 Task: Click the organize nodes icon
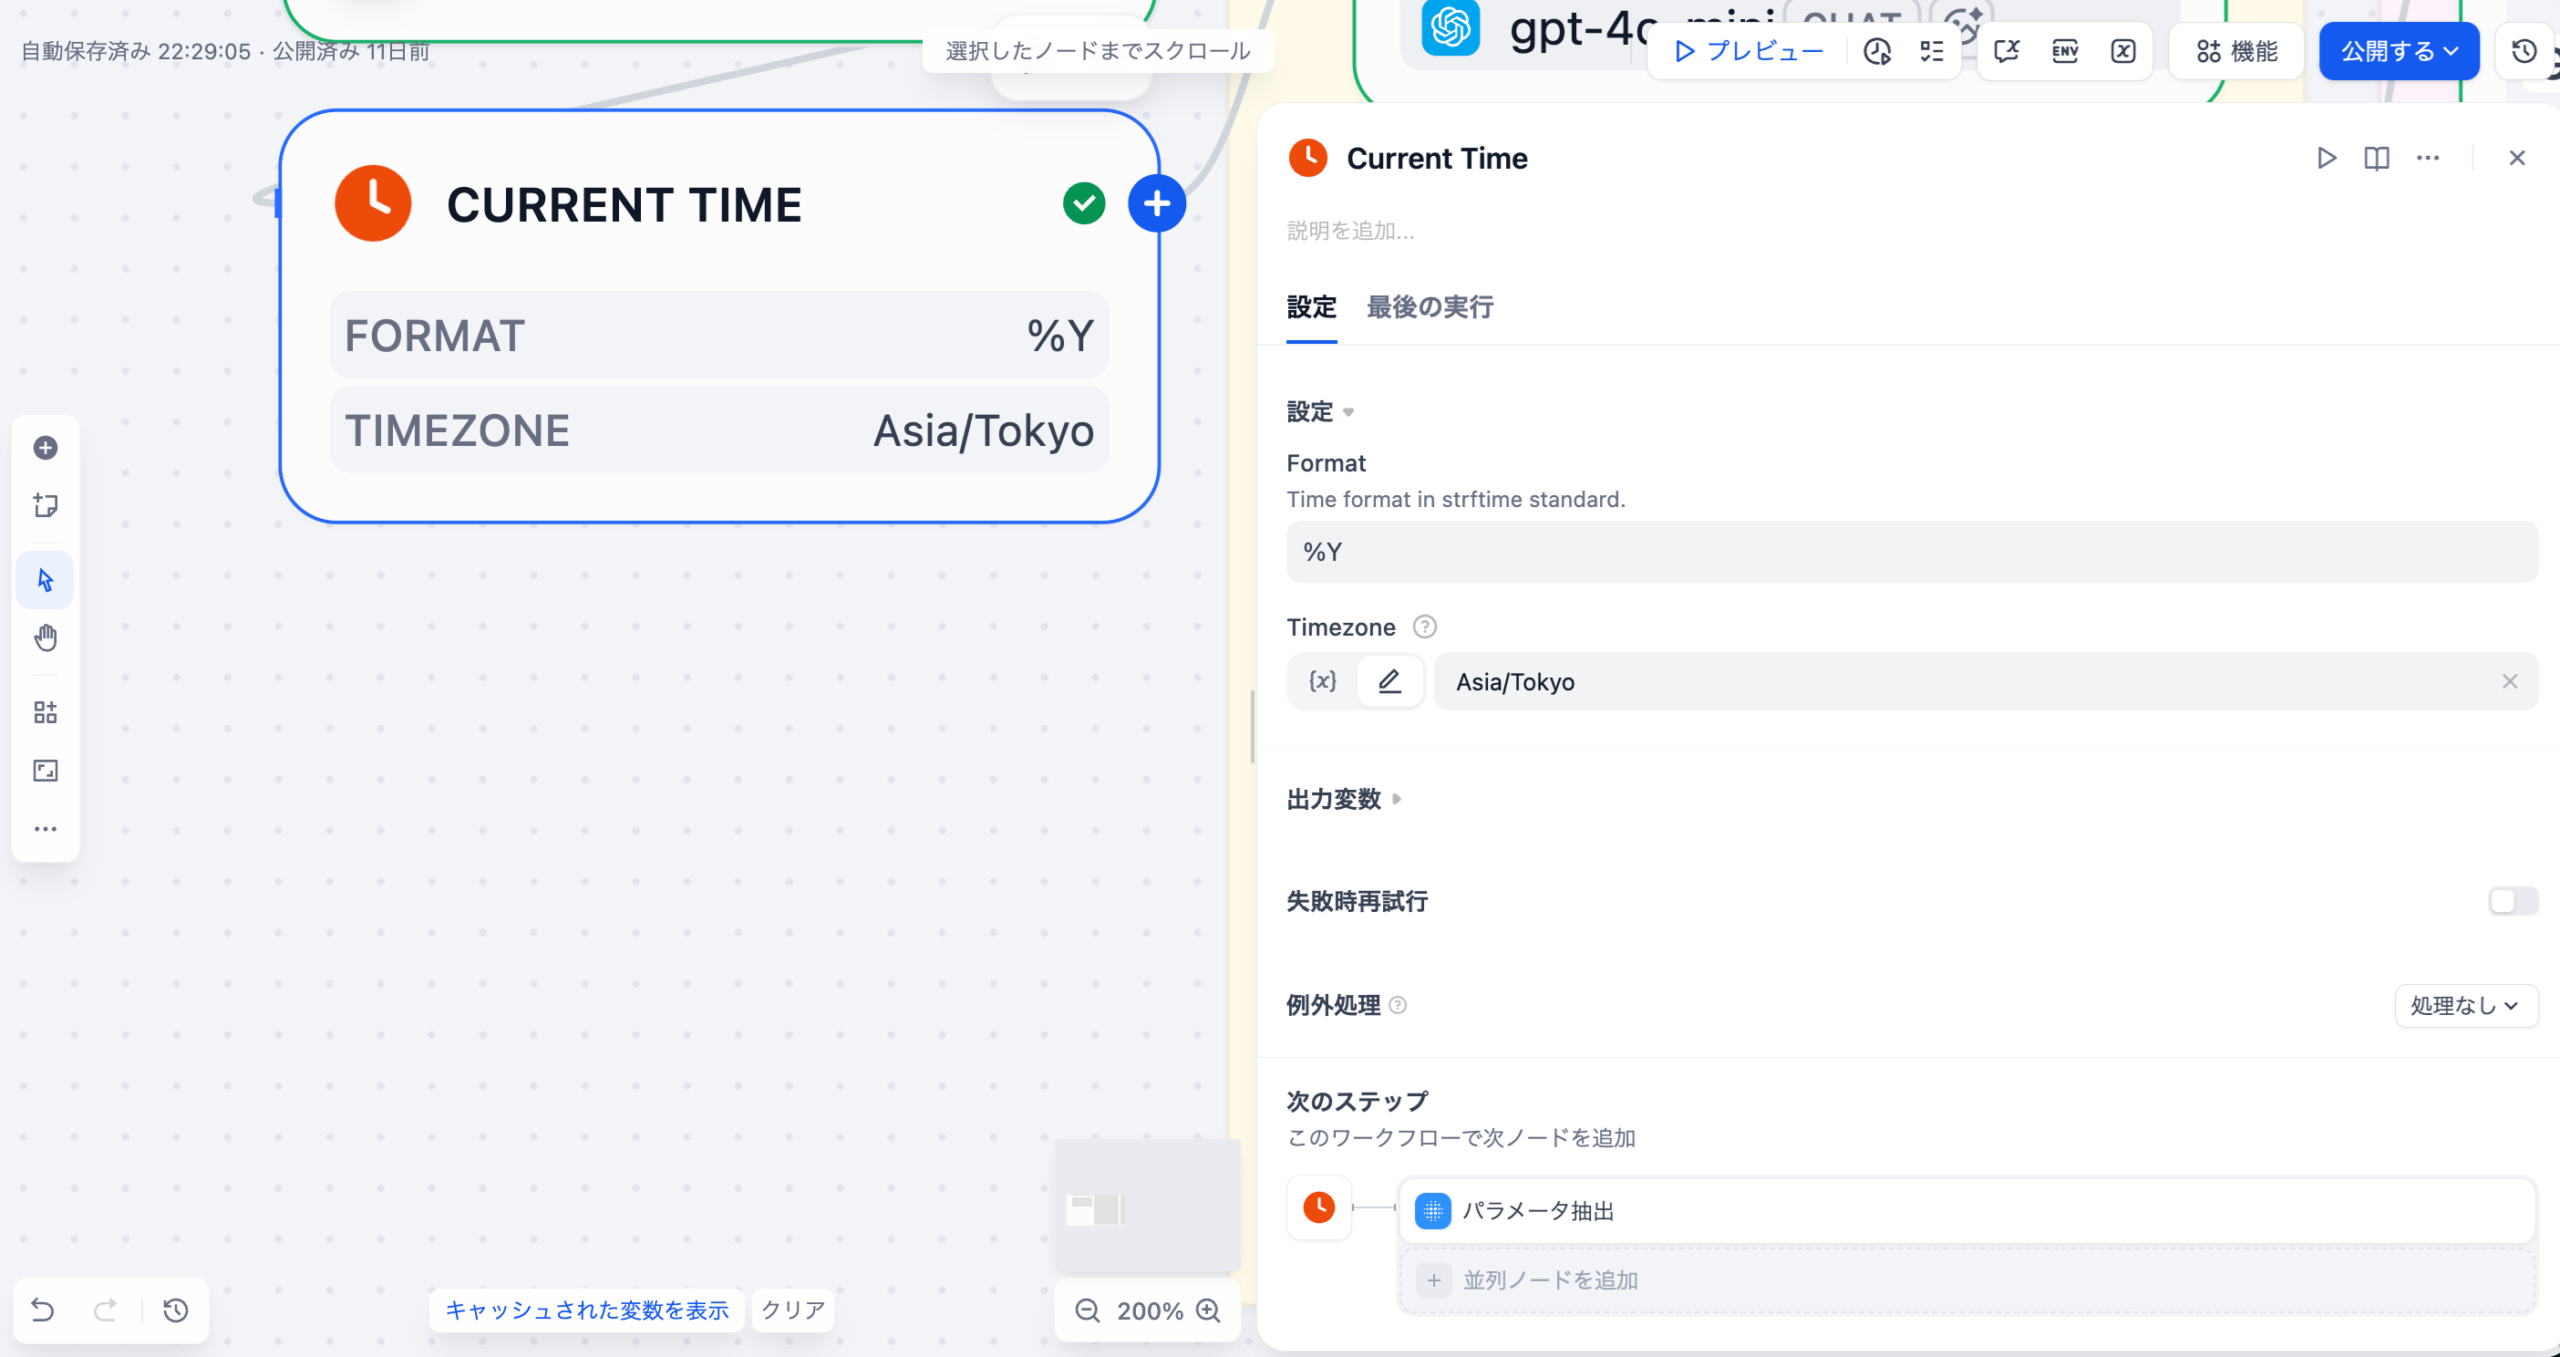[45, 713]
